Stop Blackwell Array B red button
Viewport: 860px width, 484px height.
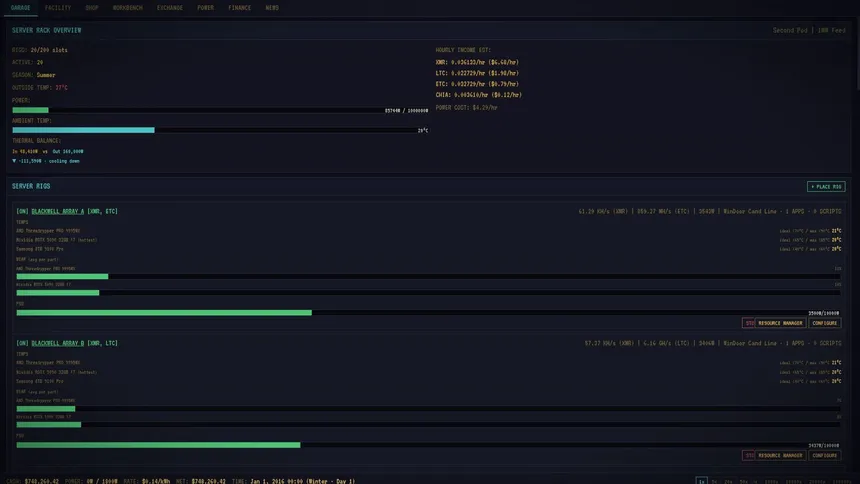coord(749,455)
